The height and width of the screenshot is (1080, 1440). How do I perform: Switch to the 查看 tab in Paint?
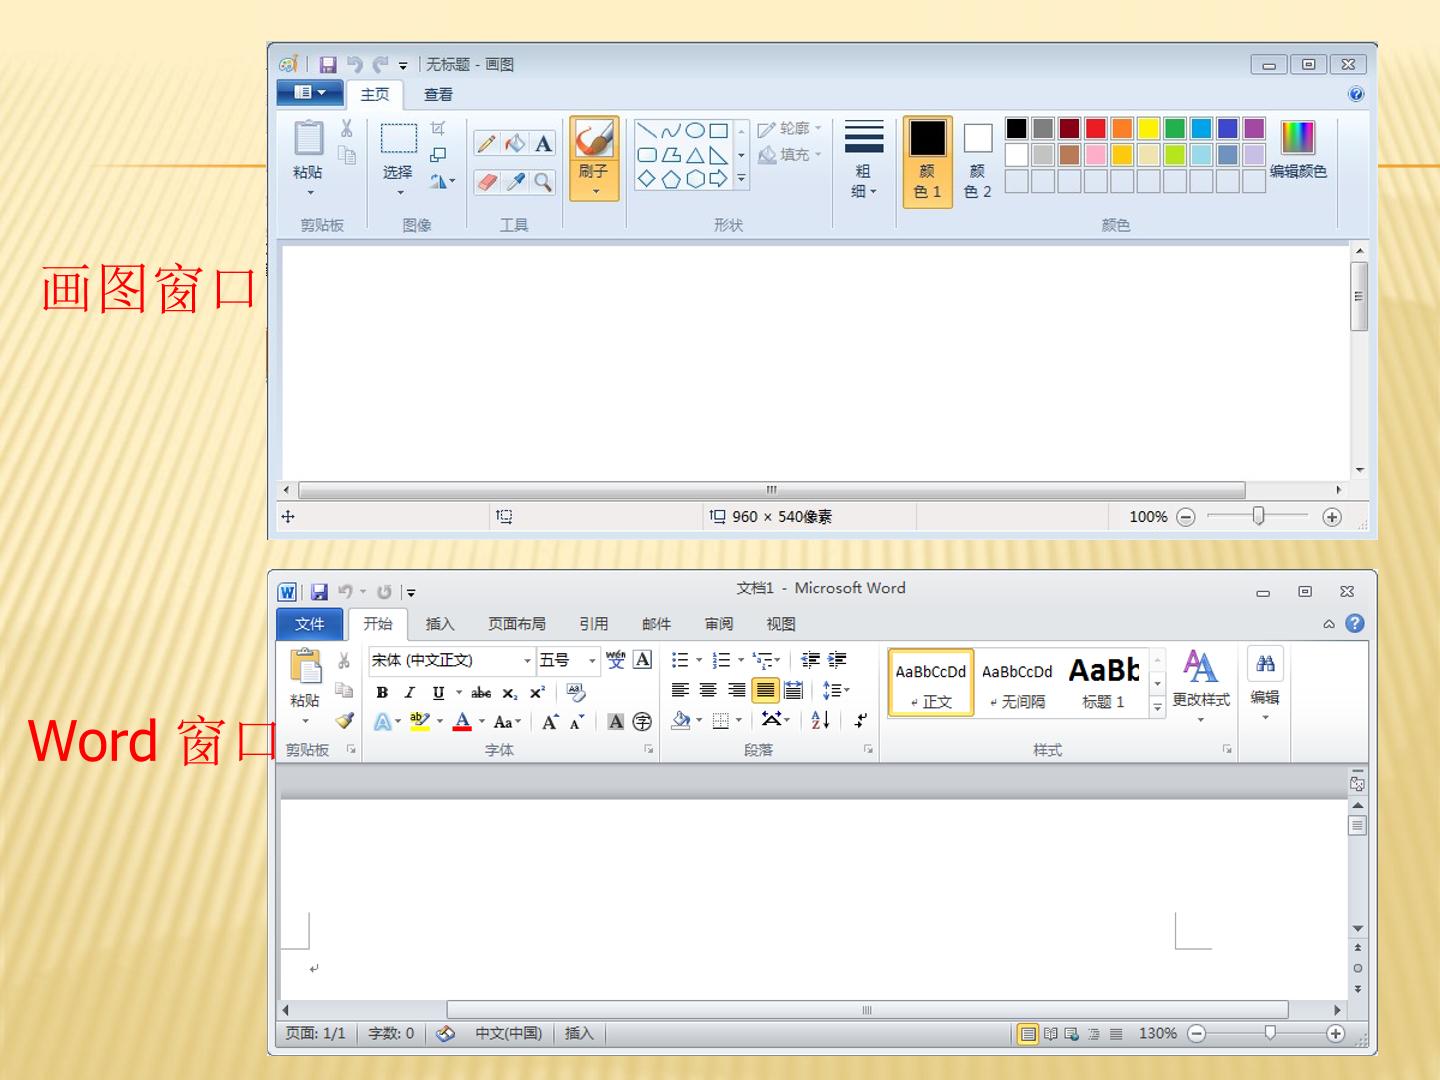(x=438, y=94)
